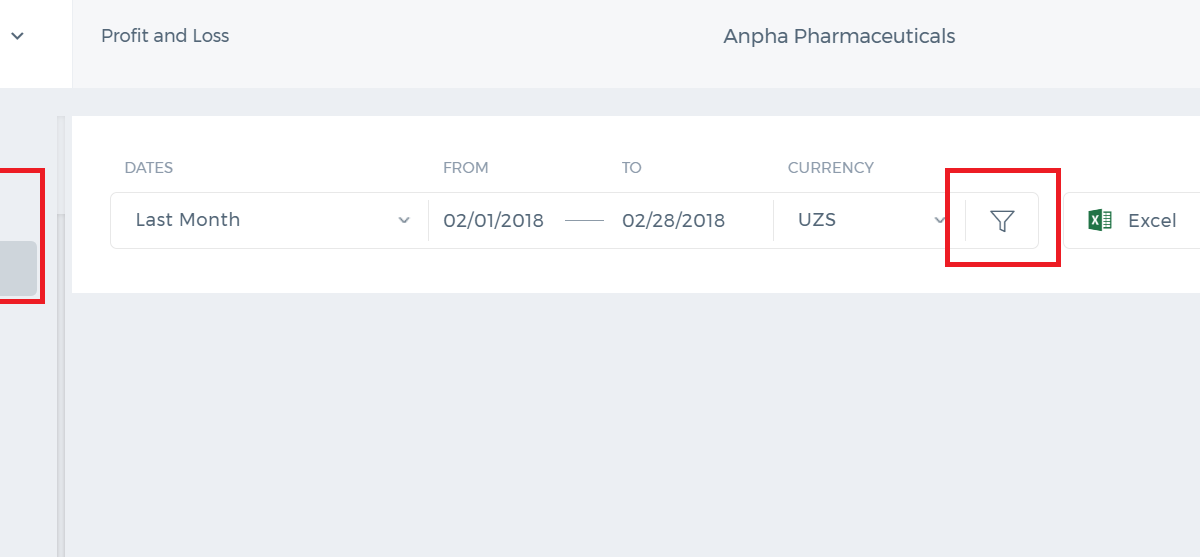Viewport: 1200px width, 557px height.
Task: Open the funnel filter options
Action: click(1002, 221)
